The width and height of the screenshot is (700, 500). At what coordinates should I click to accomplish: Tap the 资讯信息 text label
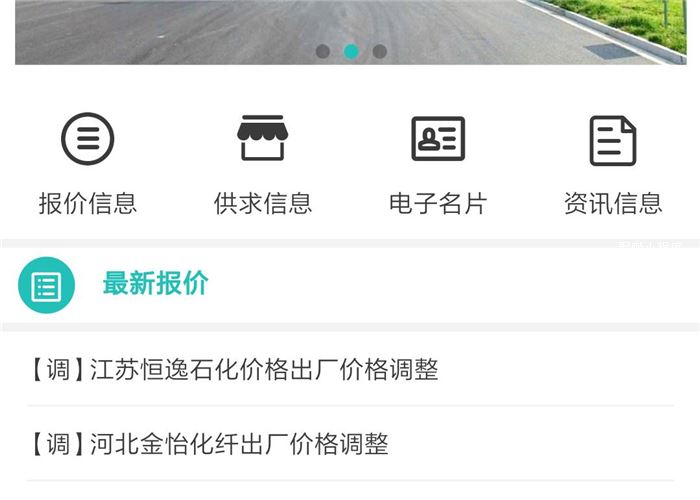click(613, 204)
